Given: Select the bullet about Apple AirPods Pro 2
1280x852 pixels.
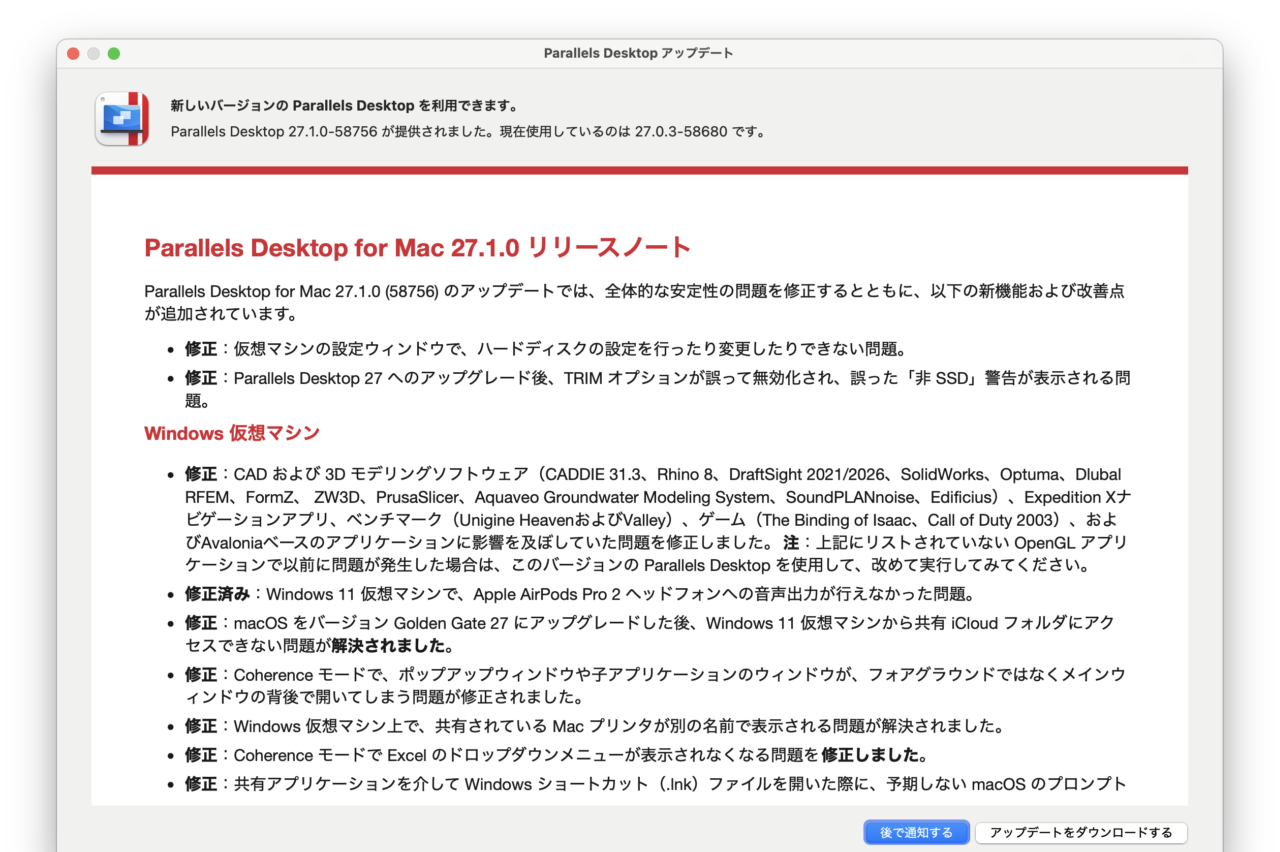Looking at the screenshot, I should (x=580, y=594).
